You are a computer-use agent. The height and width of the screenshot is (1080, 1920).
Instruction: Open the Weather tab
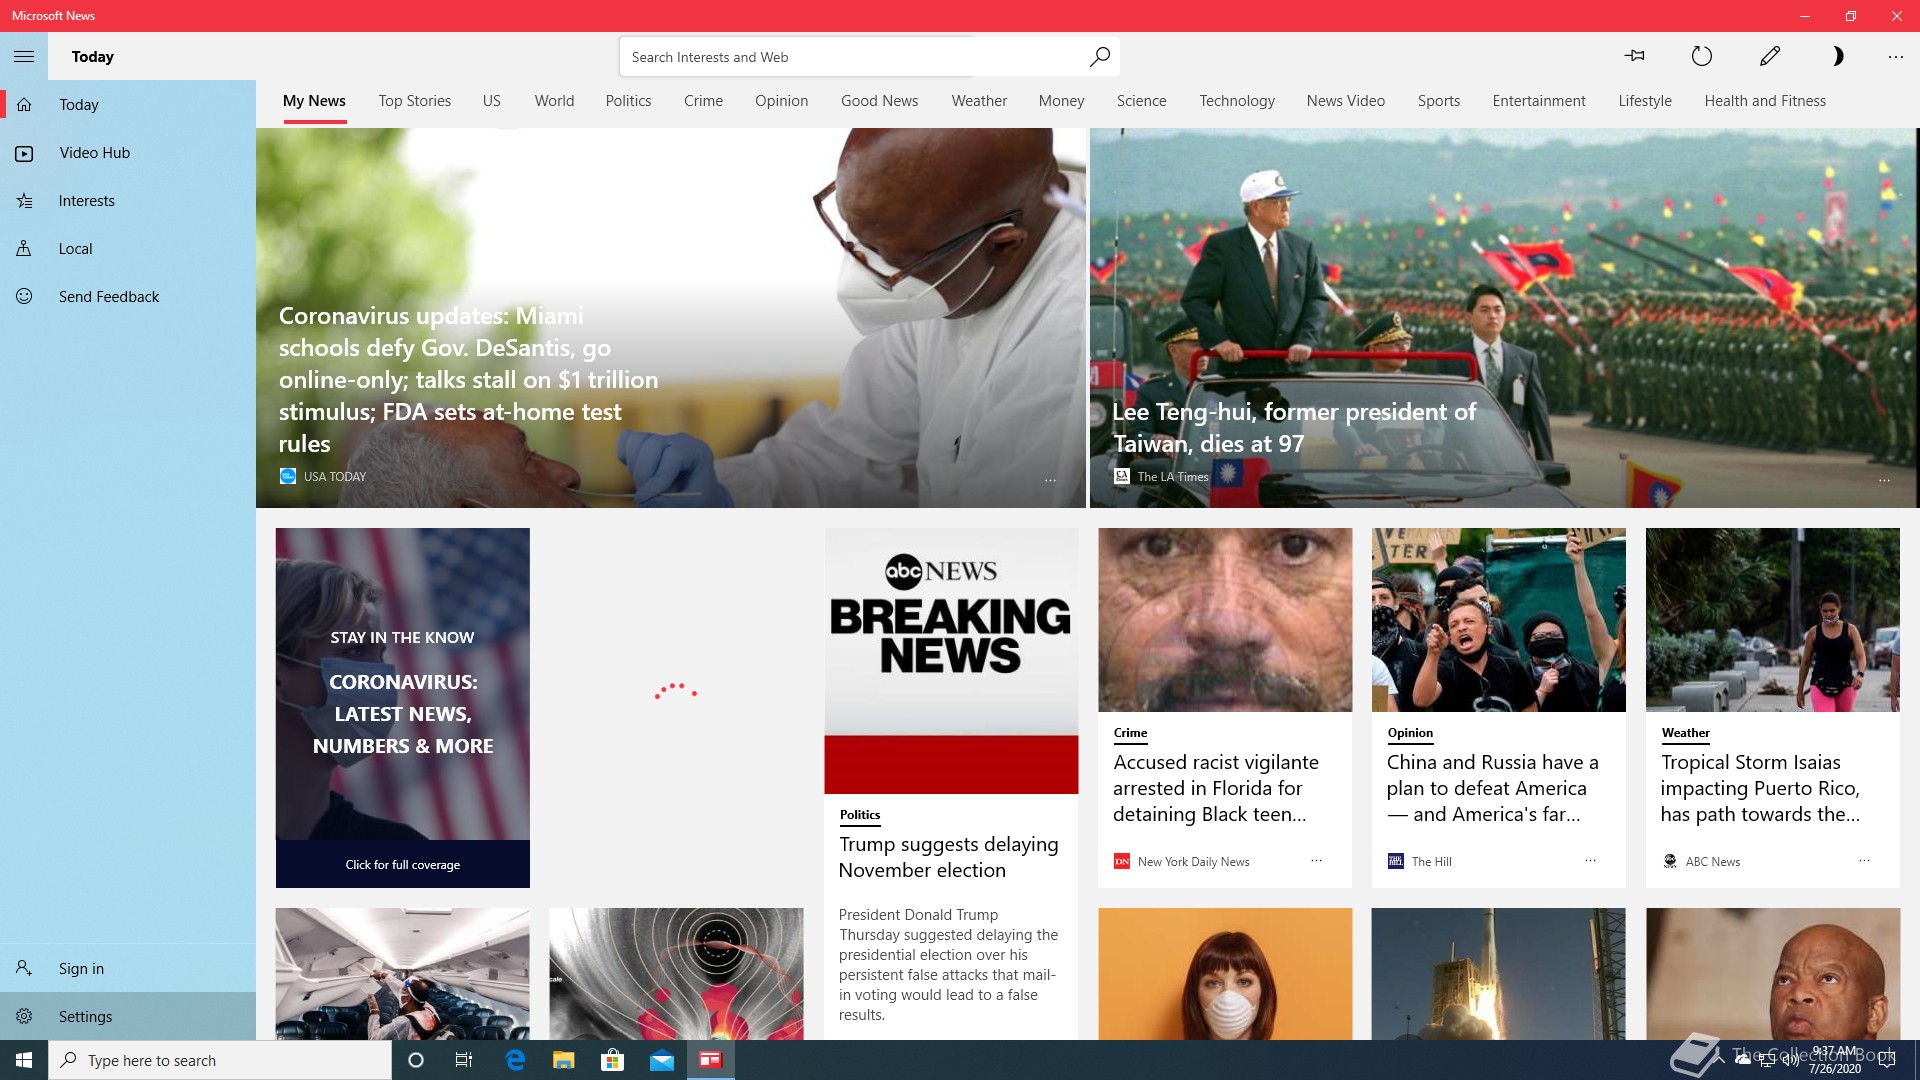[979, 101]
